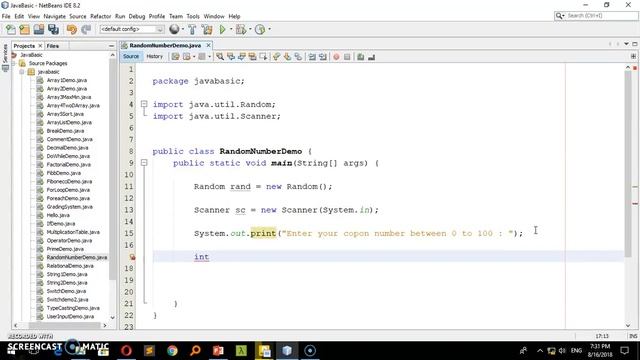This screenshot has width=640, height=360.
Task: Open the editor documents list dropdown arrow
Action: pos(626,44)
